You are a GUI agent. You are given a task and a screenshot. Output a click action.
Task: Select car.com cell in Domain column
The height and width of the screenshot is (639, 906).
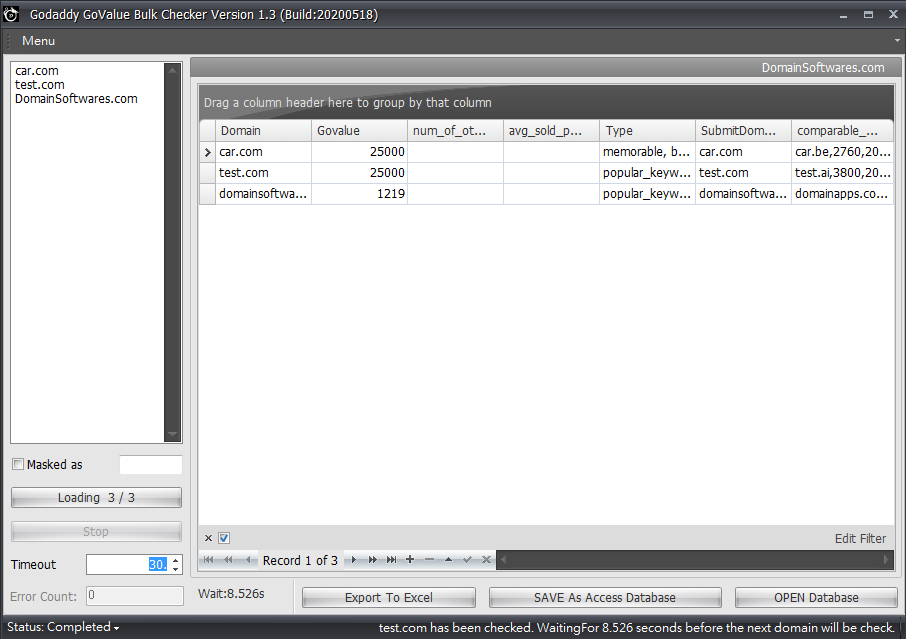pos(263,152)
